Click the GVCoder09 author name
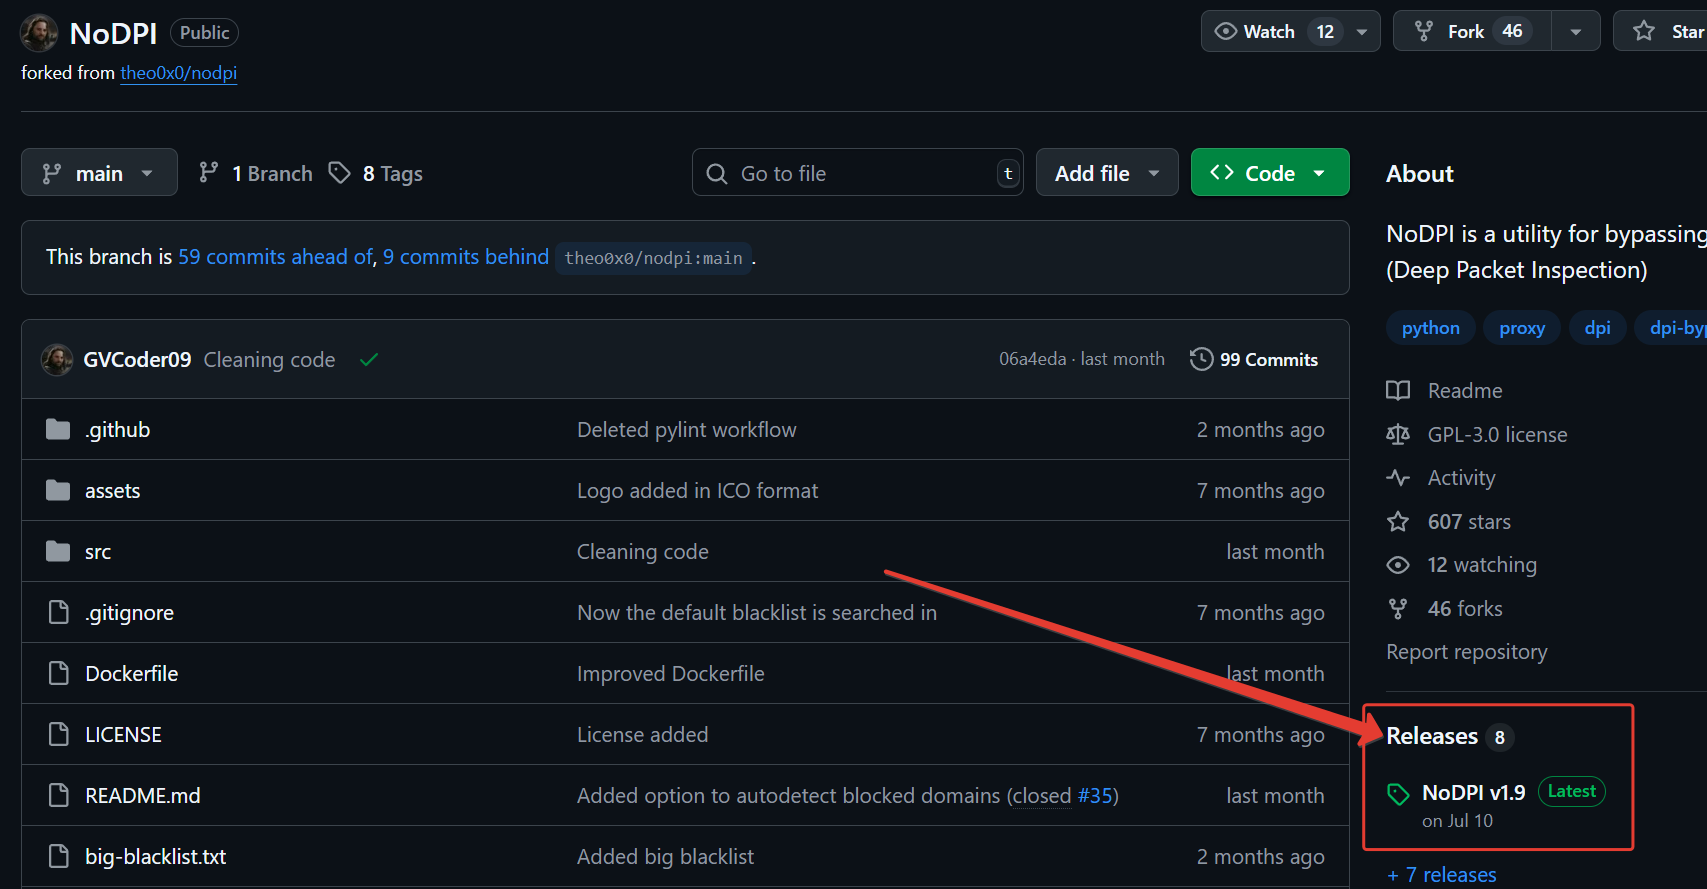 point(137,360)
